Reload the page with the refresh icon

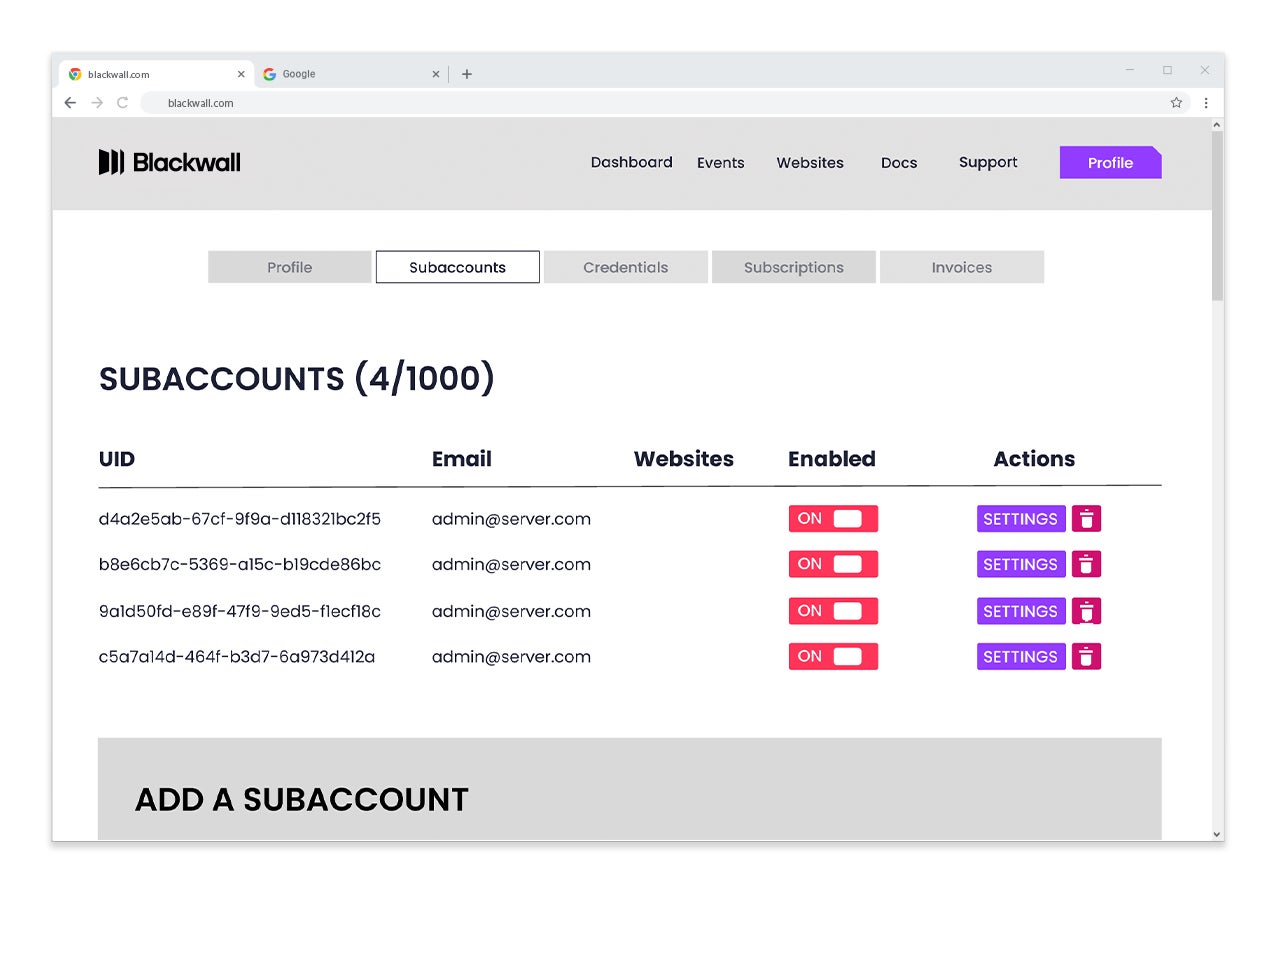click(x=122, y=102)
